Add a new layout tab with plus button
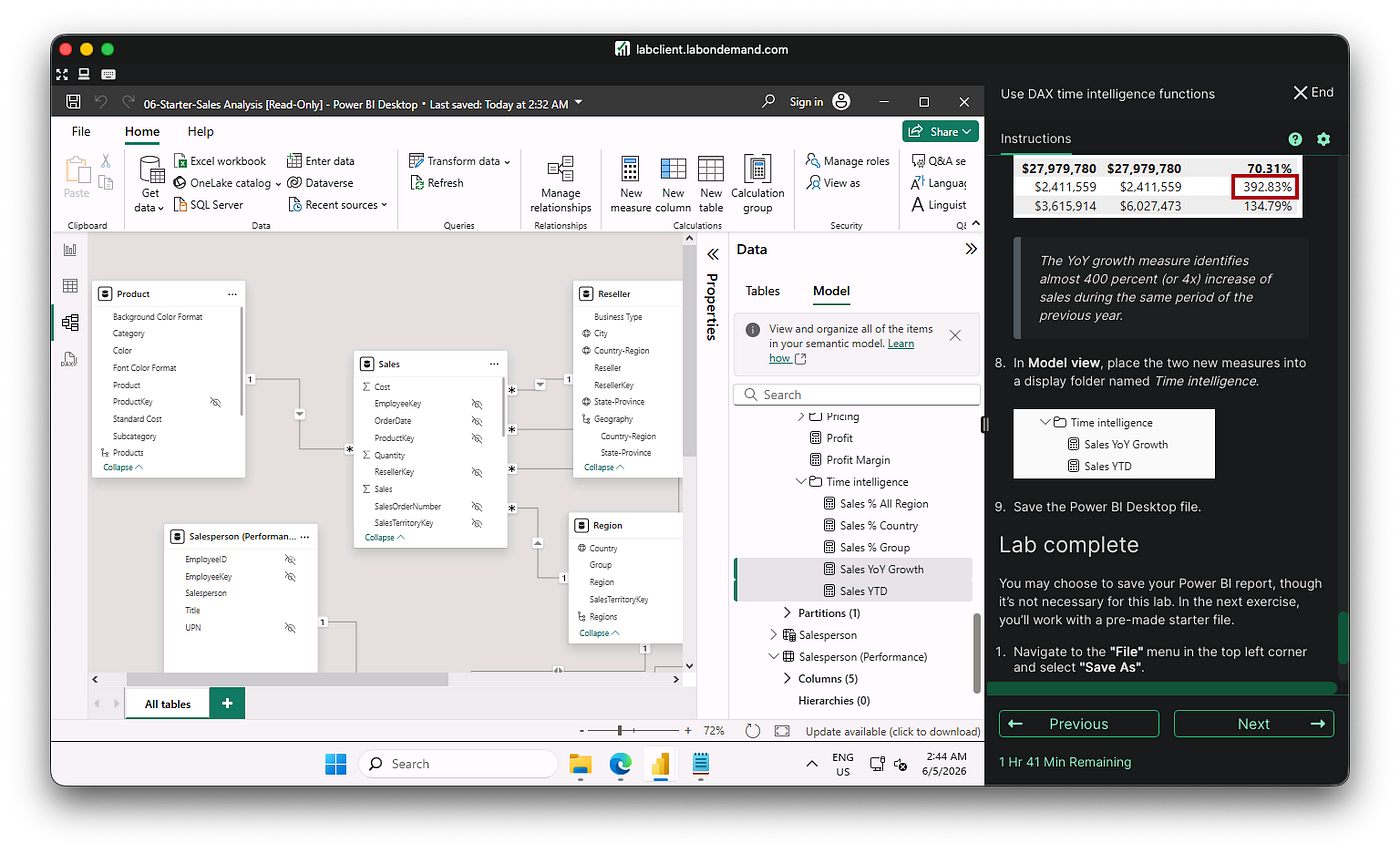Viewport: 1400px width, 853px height. (227, 704)
